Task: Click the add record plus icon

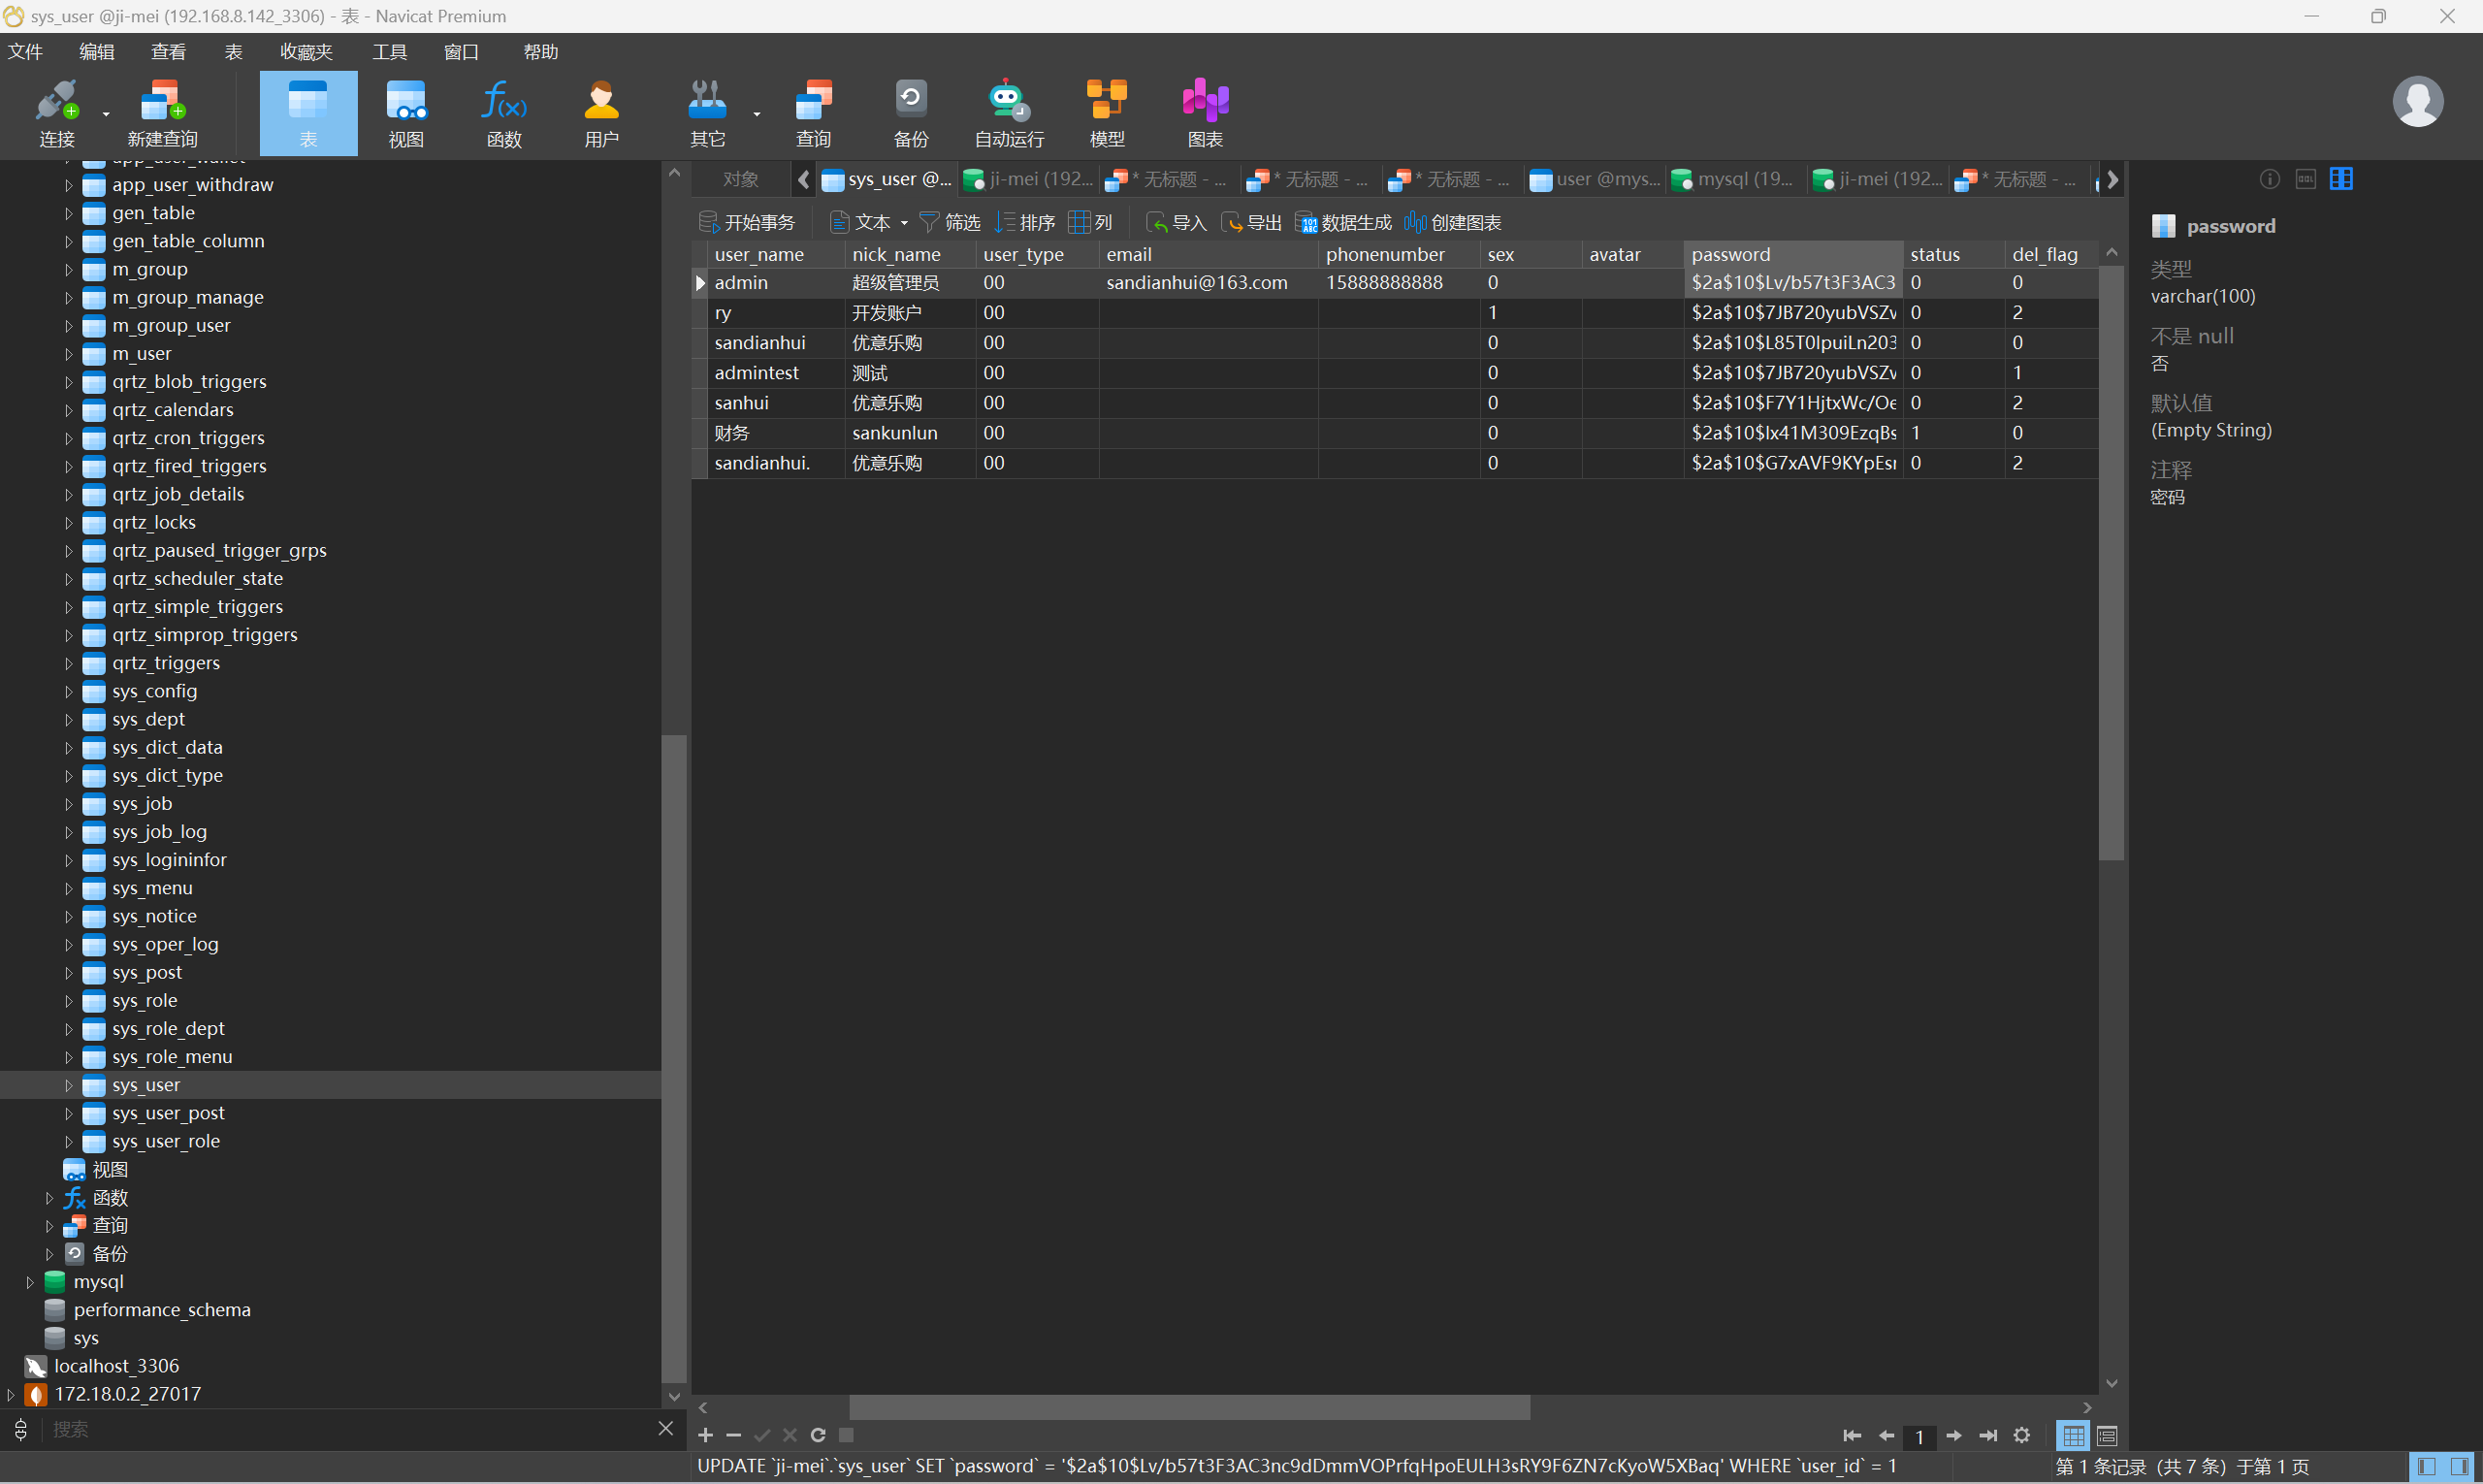Action: tap(705, 1435)
